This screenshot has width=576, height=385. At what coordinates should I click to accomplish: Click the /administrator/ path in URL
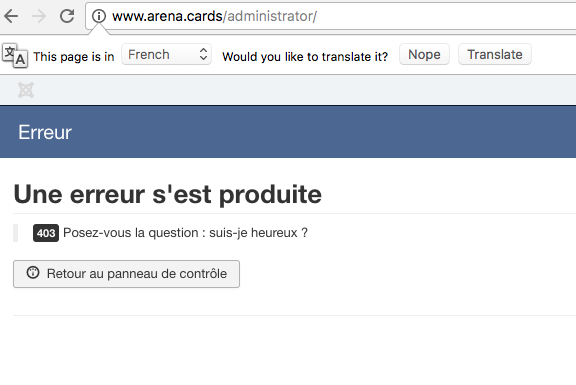[270, 16]
